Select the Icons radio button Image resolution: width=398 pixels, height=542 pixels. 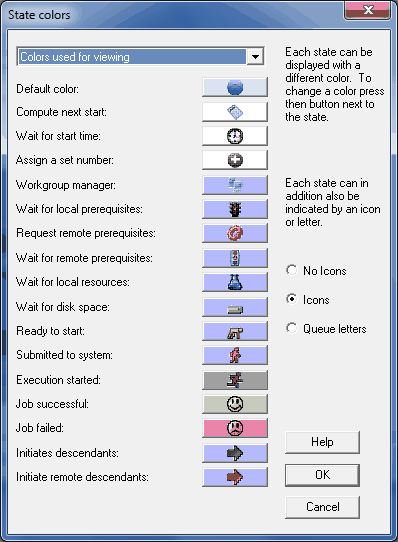tap(308, 299)
